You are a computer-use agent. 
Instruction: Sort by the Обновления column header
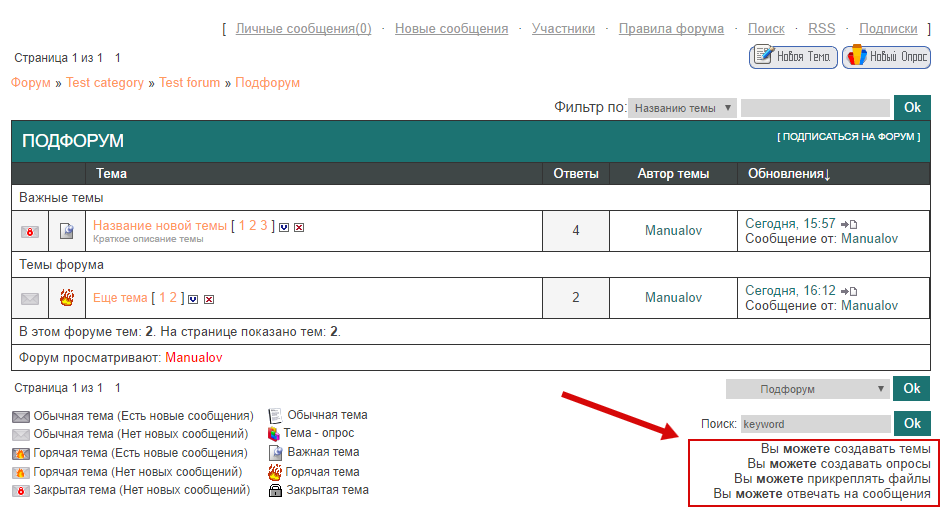tap(789, 174)
